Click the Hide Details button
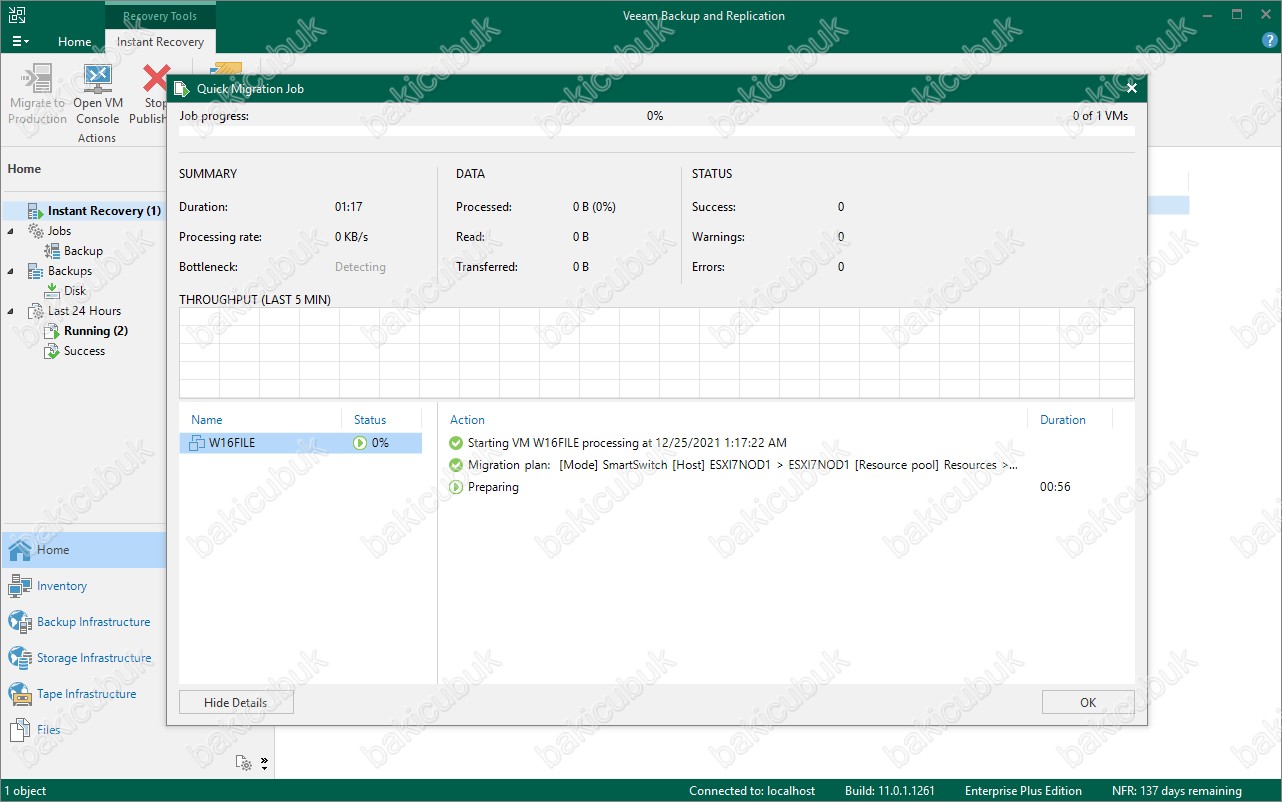 236,702
